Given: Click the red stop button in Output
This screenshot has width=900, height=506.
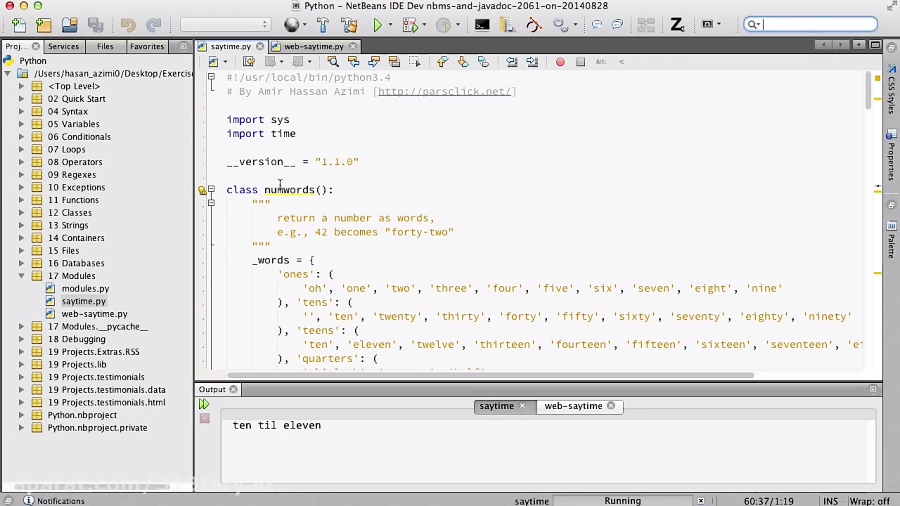Looking at the screenshot, I should click(x=204, y=418).
